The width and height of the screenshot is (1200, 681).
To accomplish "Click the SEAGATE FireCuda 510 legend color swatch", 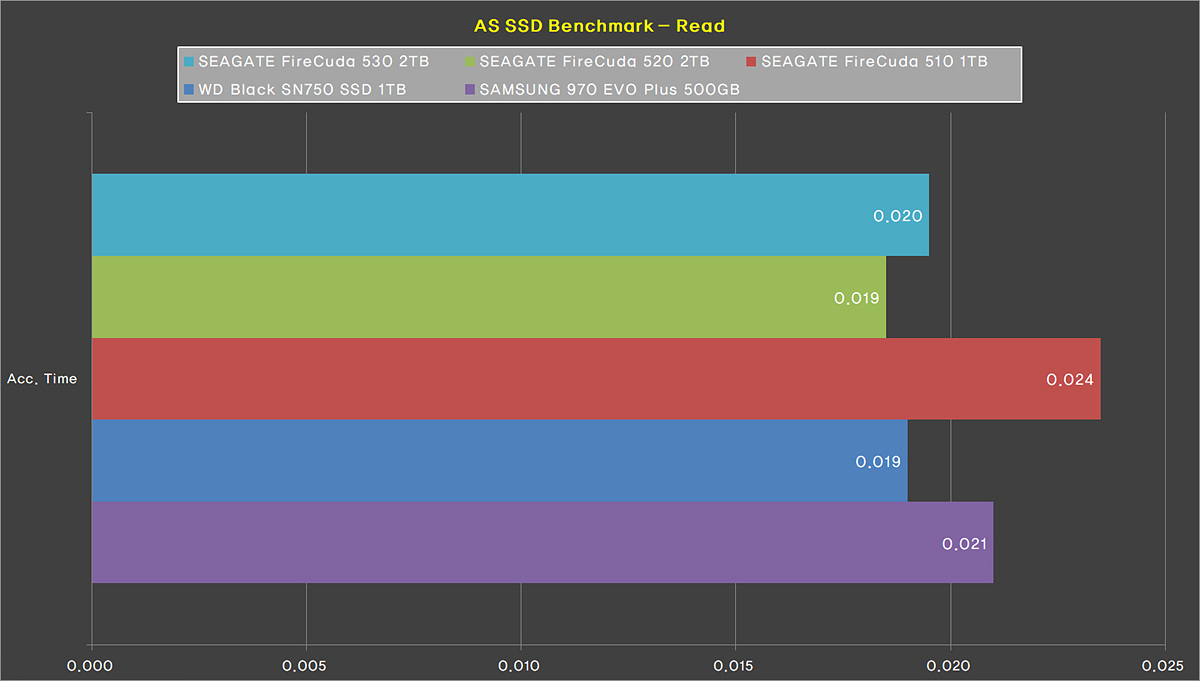I will 752,62.
